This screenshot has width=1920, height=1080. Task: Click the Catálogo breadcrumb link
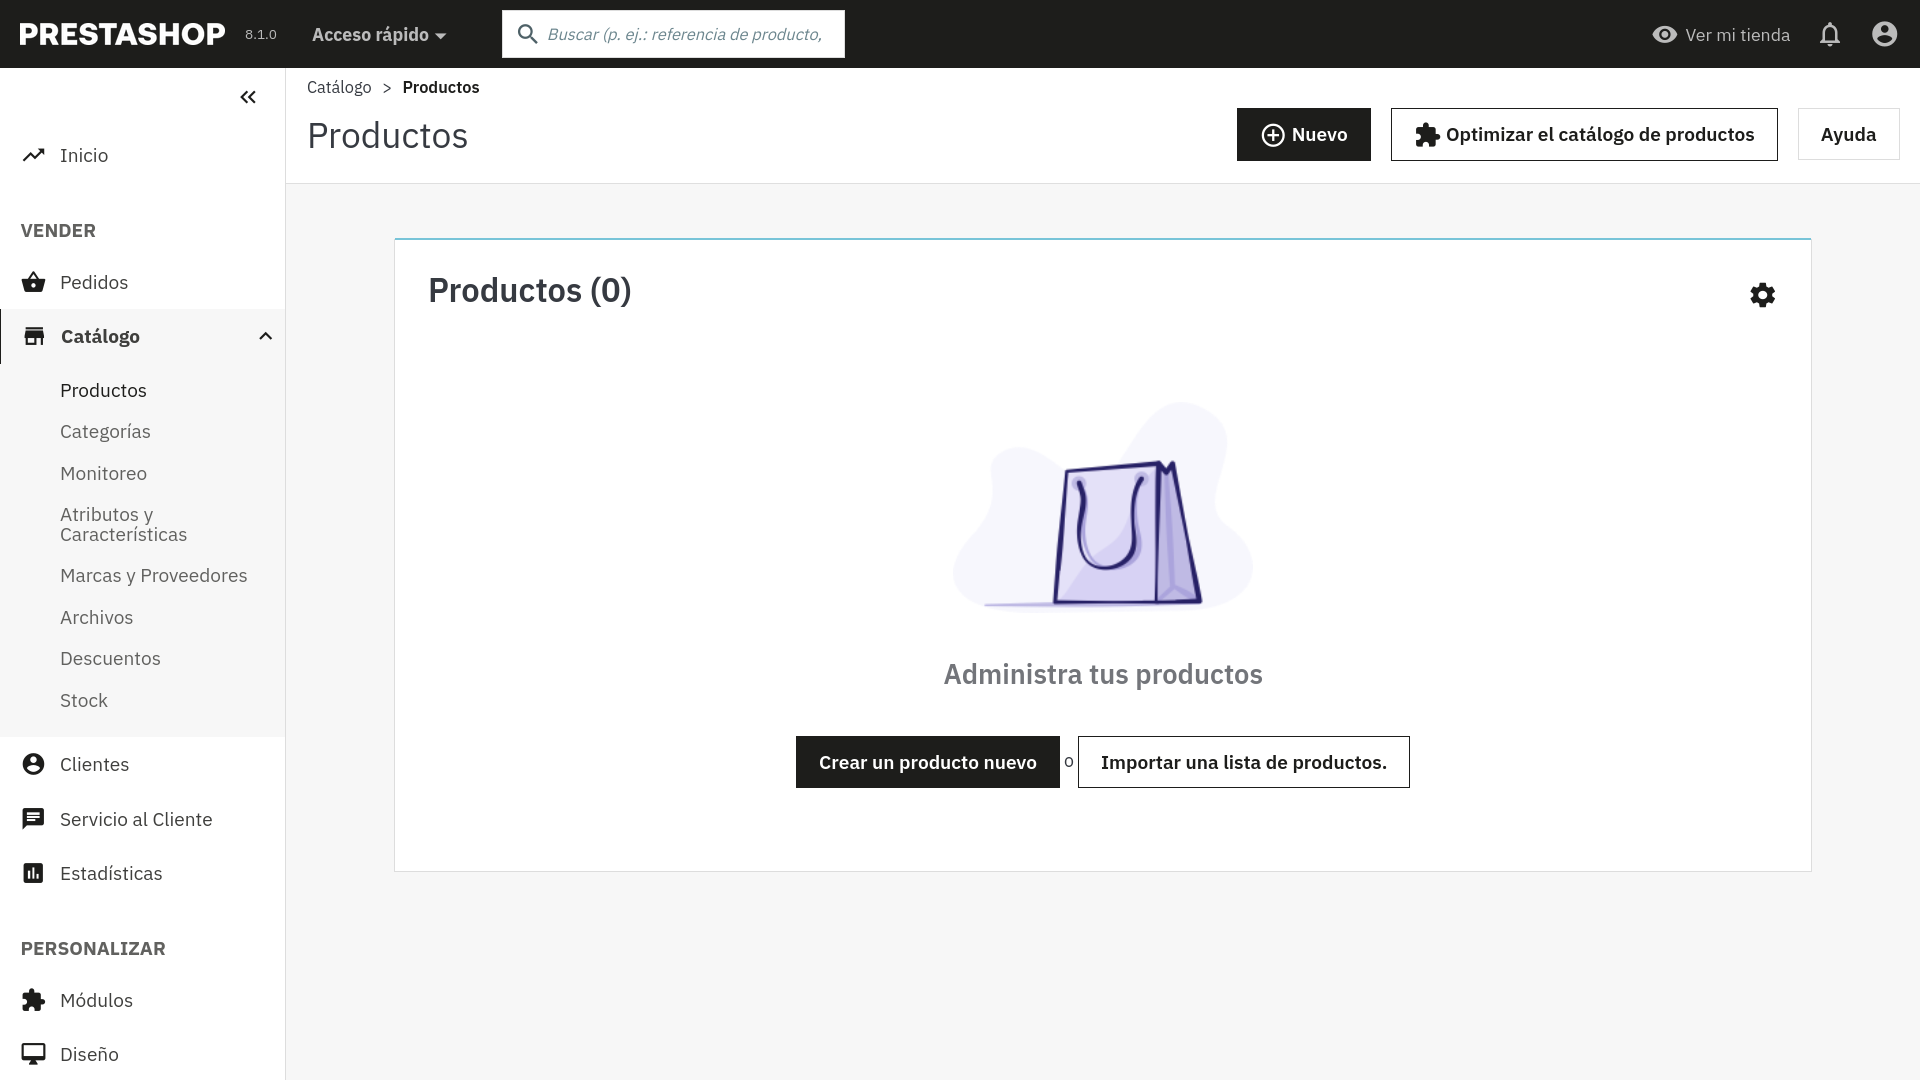[339, 88]
